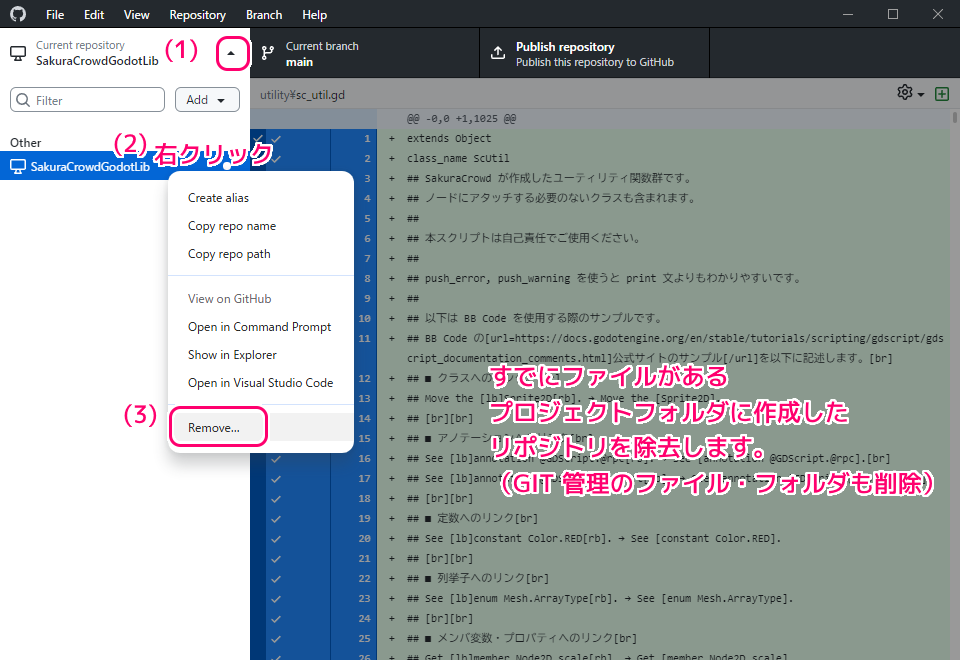Collapse the Current repository dropdown arrow
The height and width of the screenshot is (660, 960).
pyautogui.click(x=231, y=53)
